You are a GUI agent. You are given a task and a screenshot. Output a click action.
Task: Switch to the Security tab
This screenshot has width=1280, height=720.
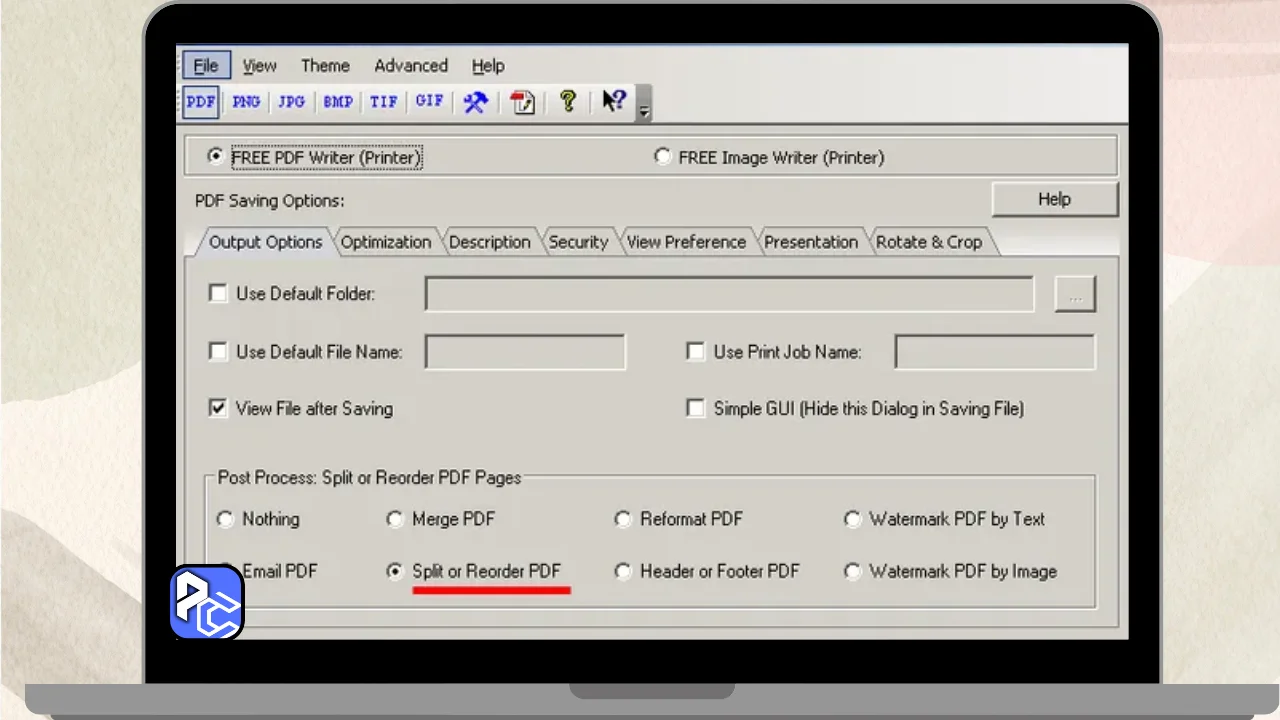click(x=578, y=242)
